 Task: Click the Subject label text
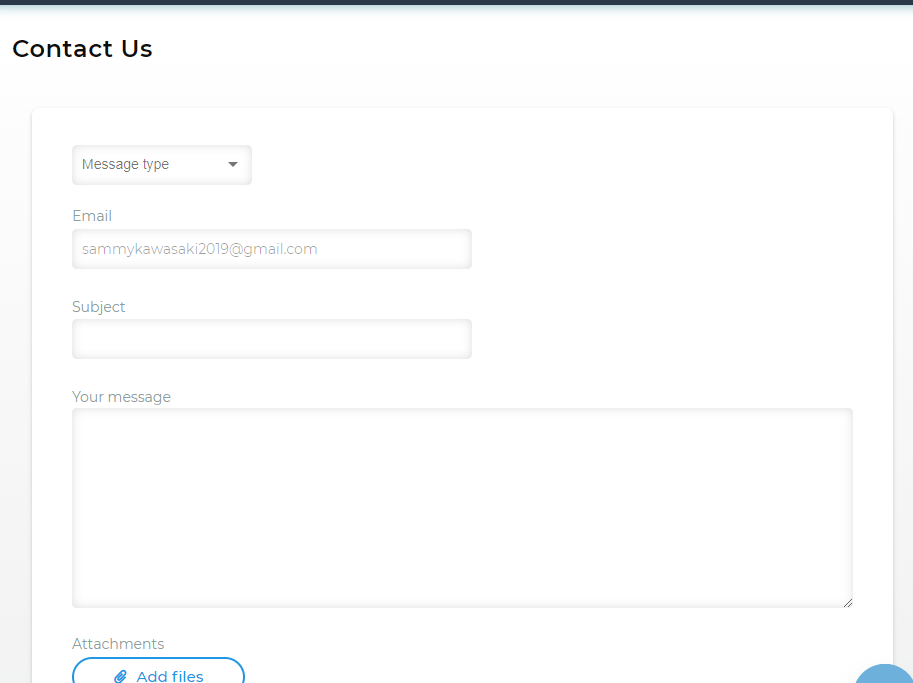[98, 307]
